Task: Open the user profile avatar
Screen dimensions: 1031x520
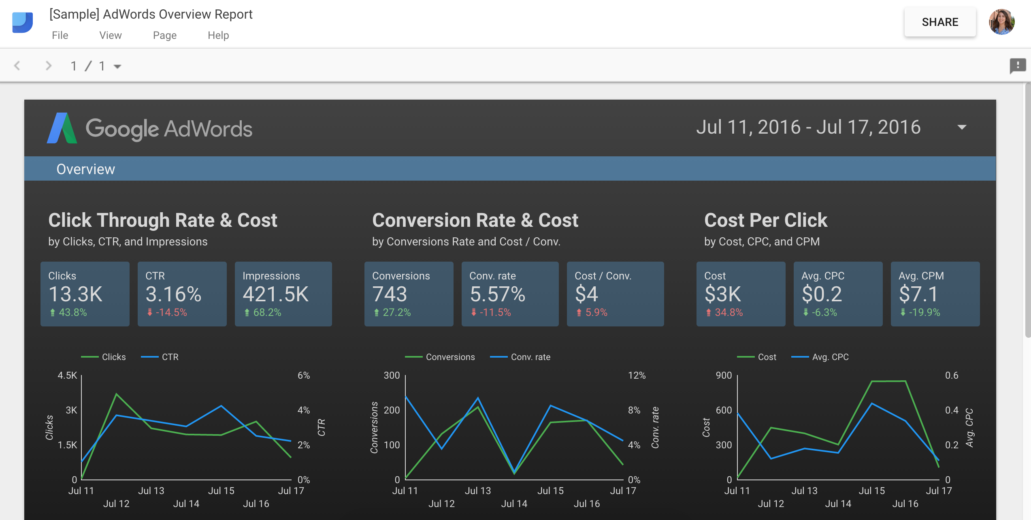Action: (x=1001, y=22)
